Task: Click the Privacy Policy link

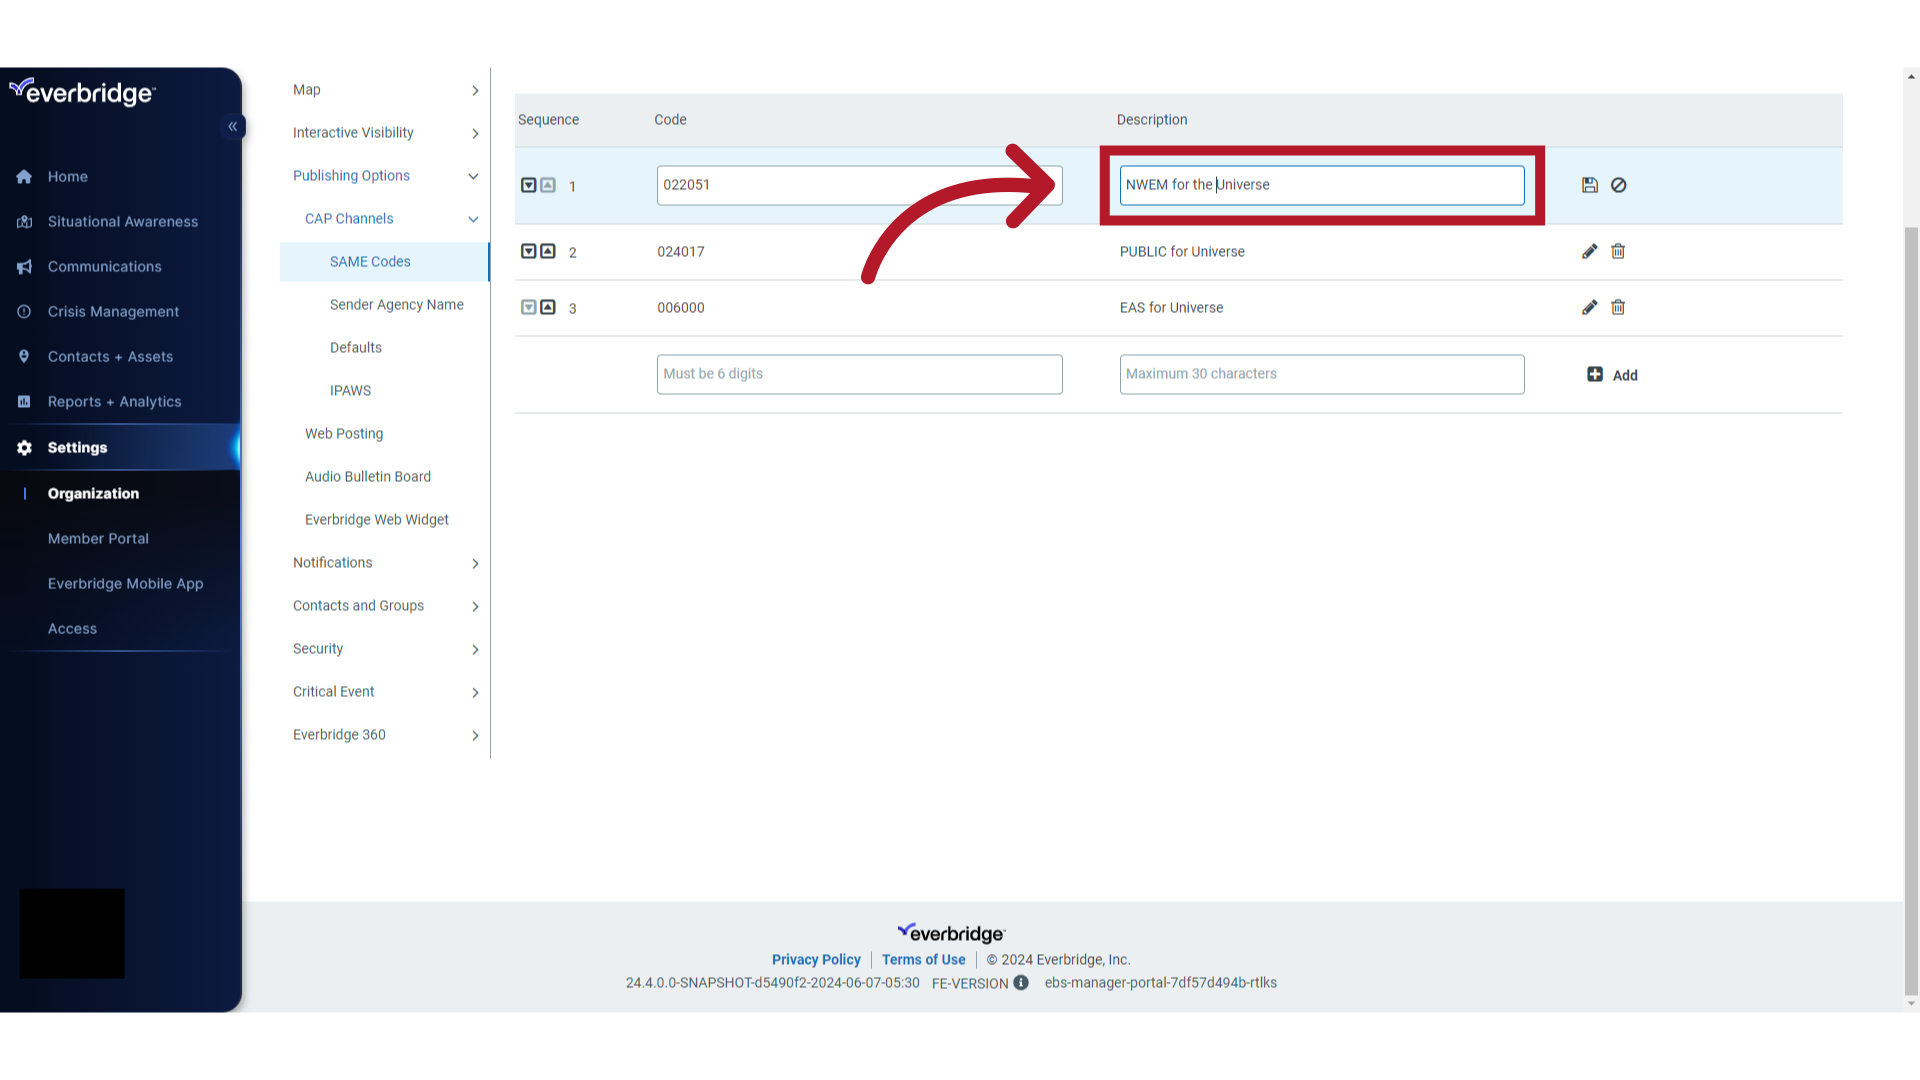Action: [x=816, y=959]
